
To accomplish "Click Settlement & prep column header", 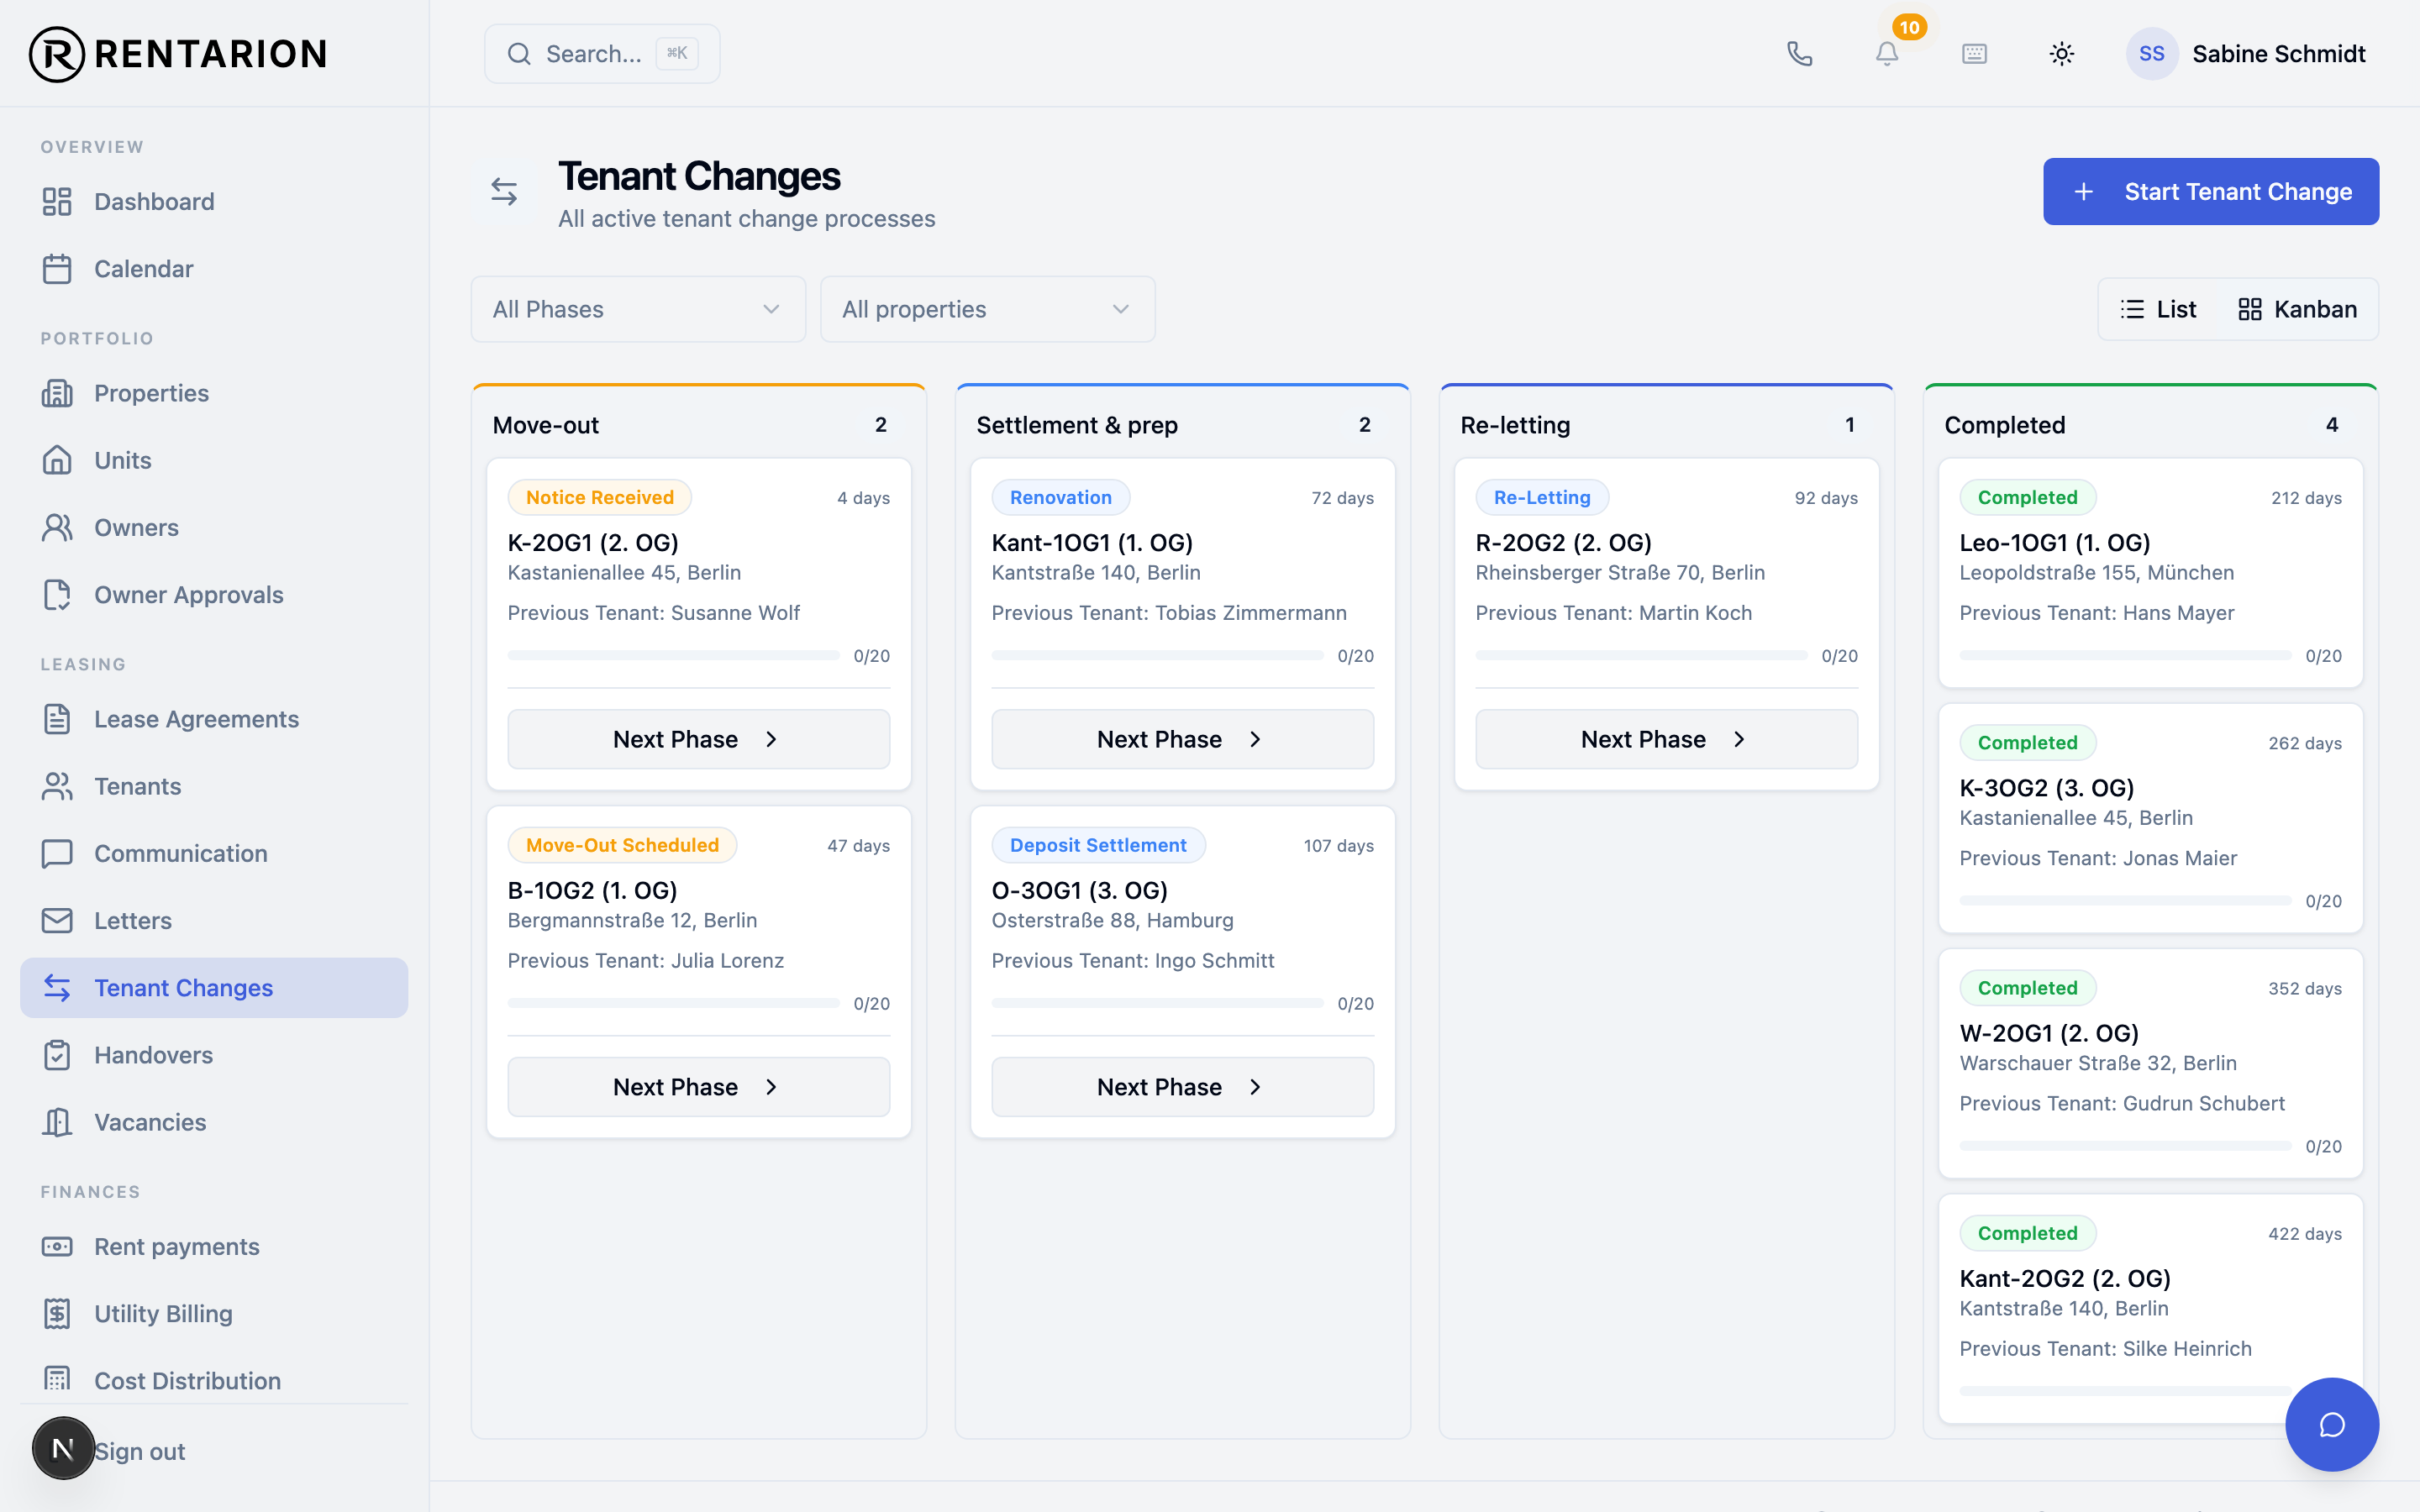I will (x=1182, y=425).
